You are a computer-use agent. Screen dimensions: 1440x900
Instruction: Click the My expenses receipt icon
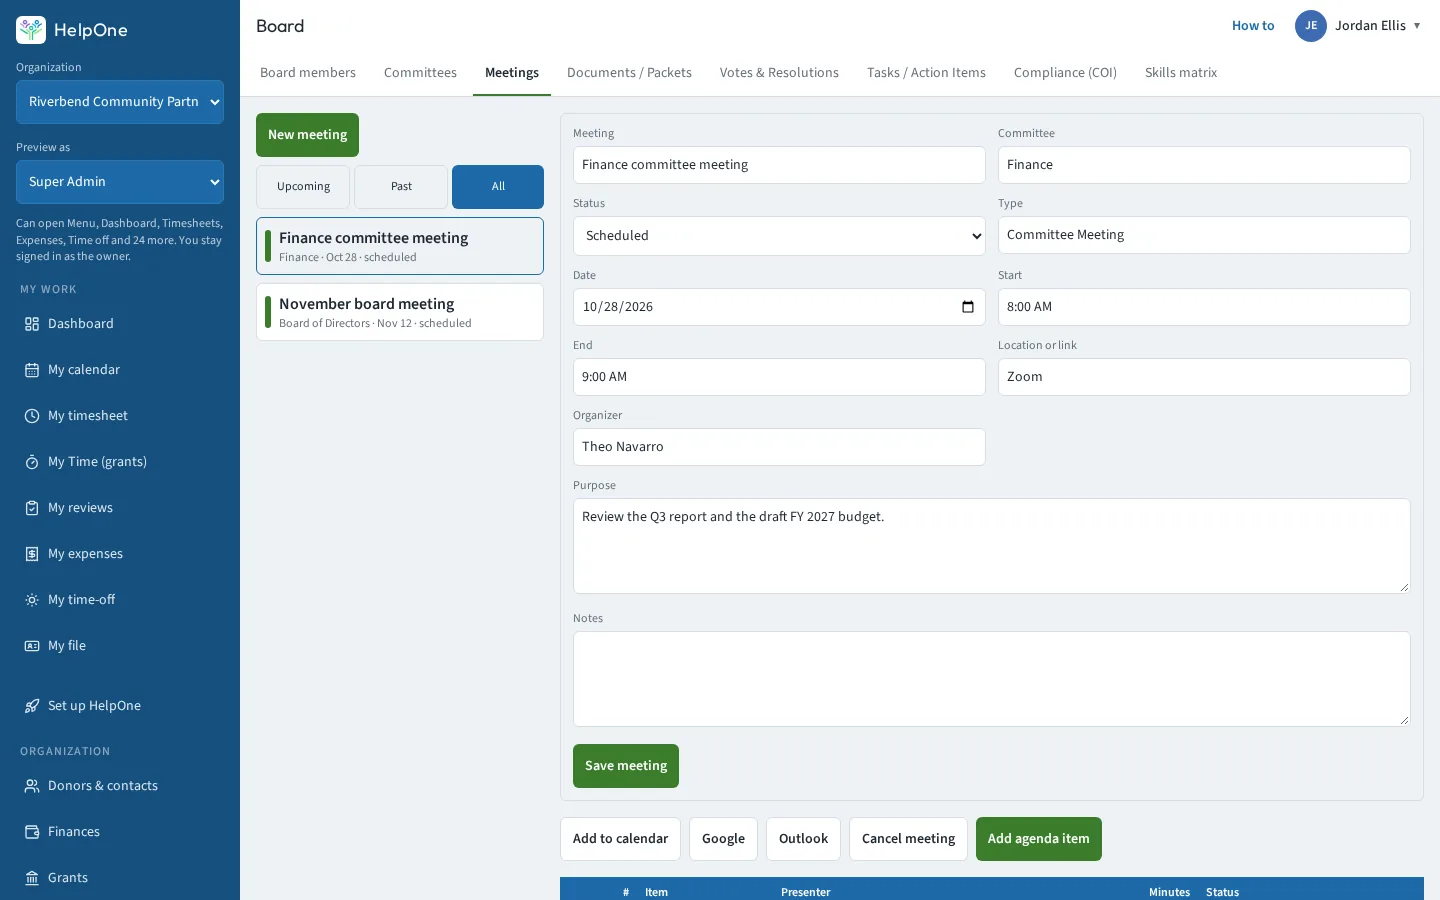tap(32, 554)
